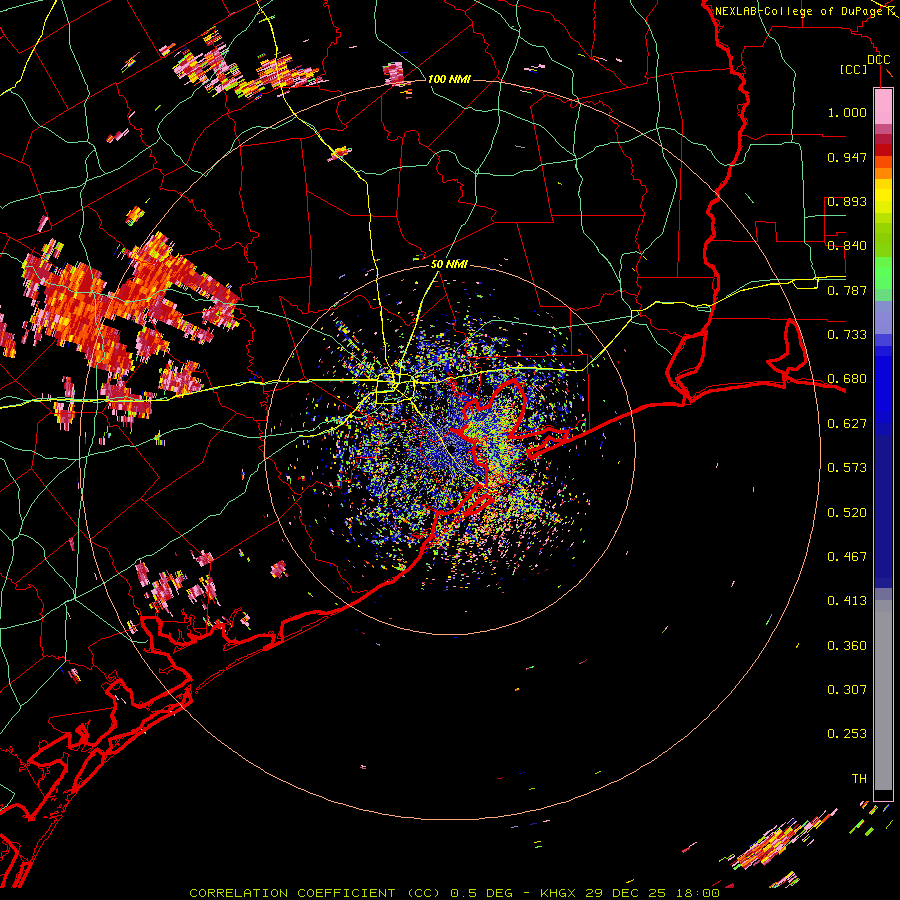This screenshot has height=900, width=900.
Task: Click the 0.947 scale value
Action: (847, 157)
